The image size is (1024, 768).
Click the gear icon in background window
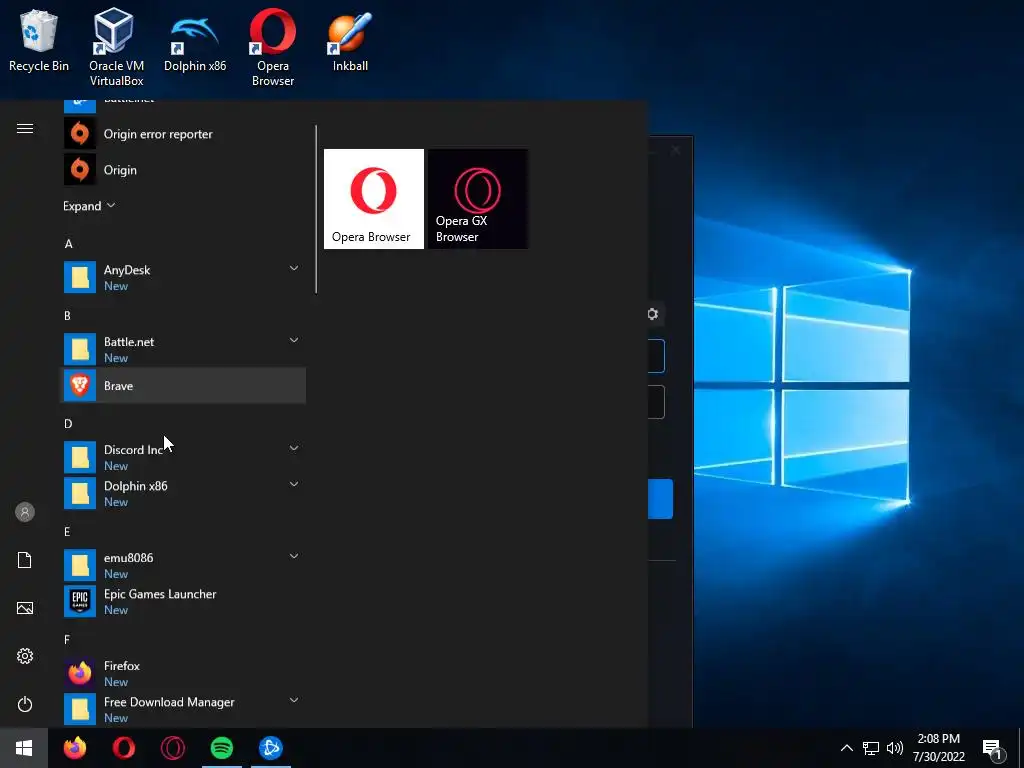pyautogui.click(x=652, y=314)
